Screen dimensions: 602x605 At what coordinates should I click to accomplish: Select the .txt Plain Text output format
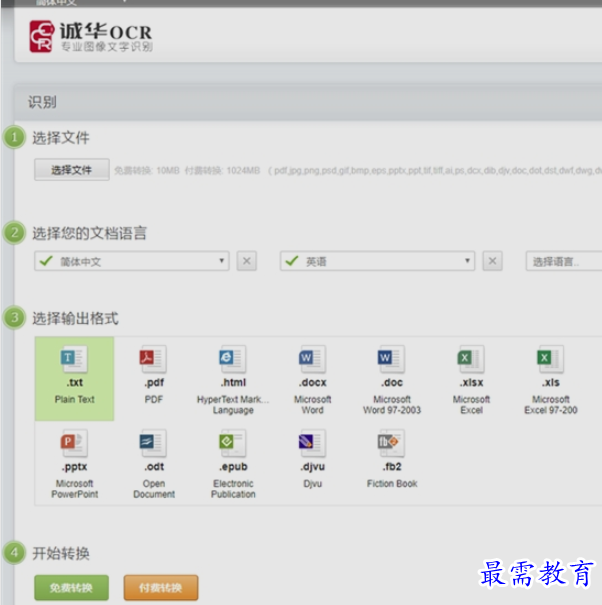(x=74, y=379)
